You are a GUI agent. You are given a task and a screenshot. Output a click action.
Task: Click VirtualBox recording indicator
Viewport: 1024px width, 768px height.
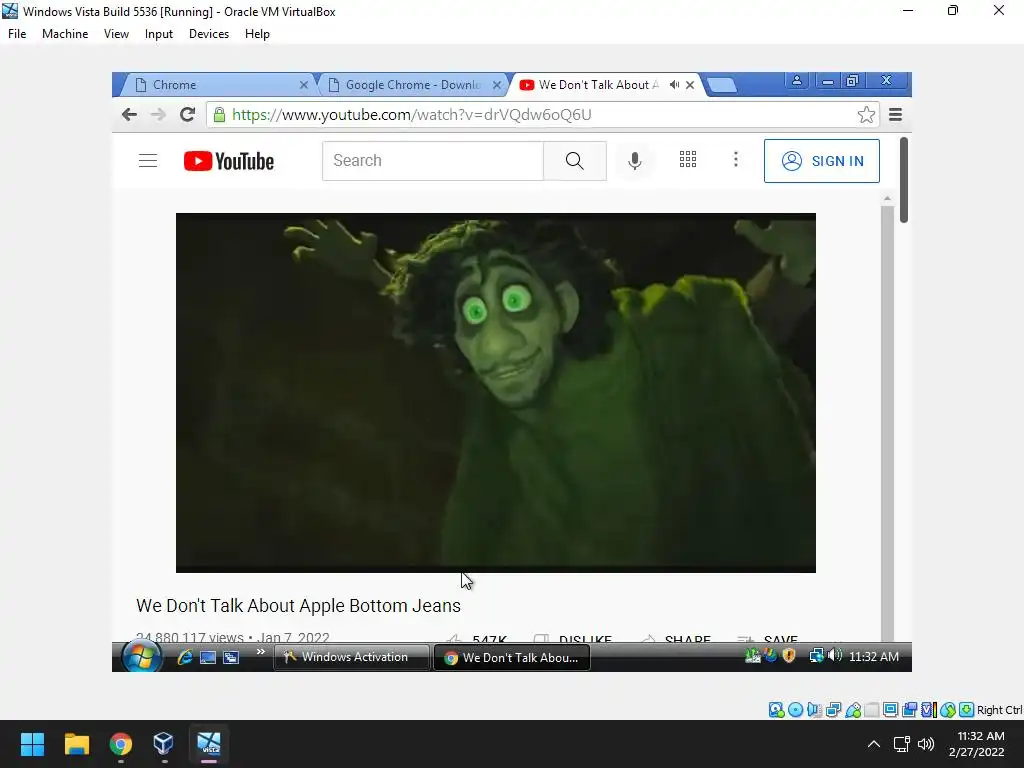click(909, 710)
